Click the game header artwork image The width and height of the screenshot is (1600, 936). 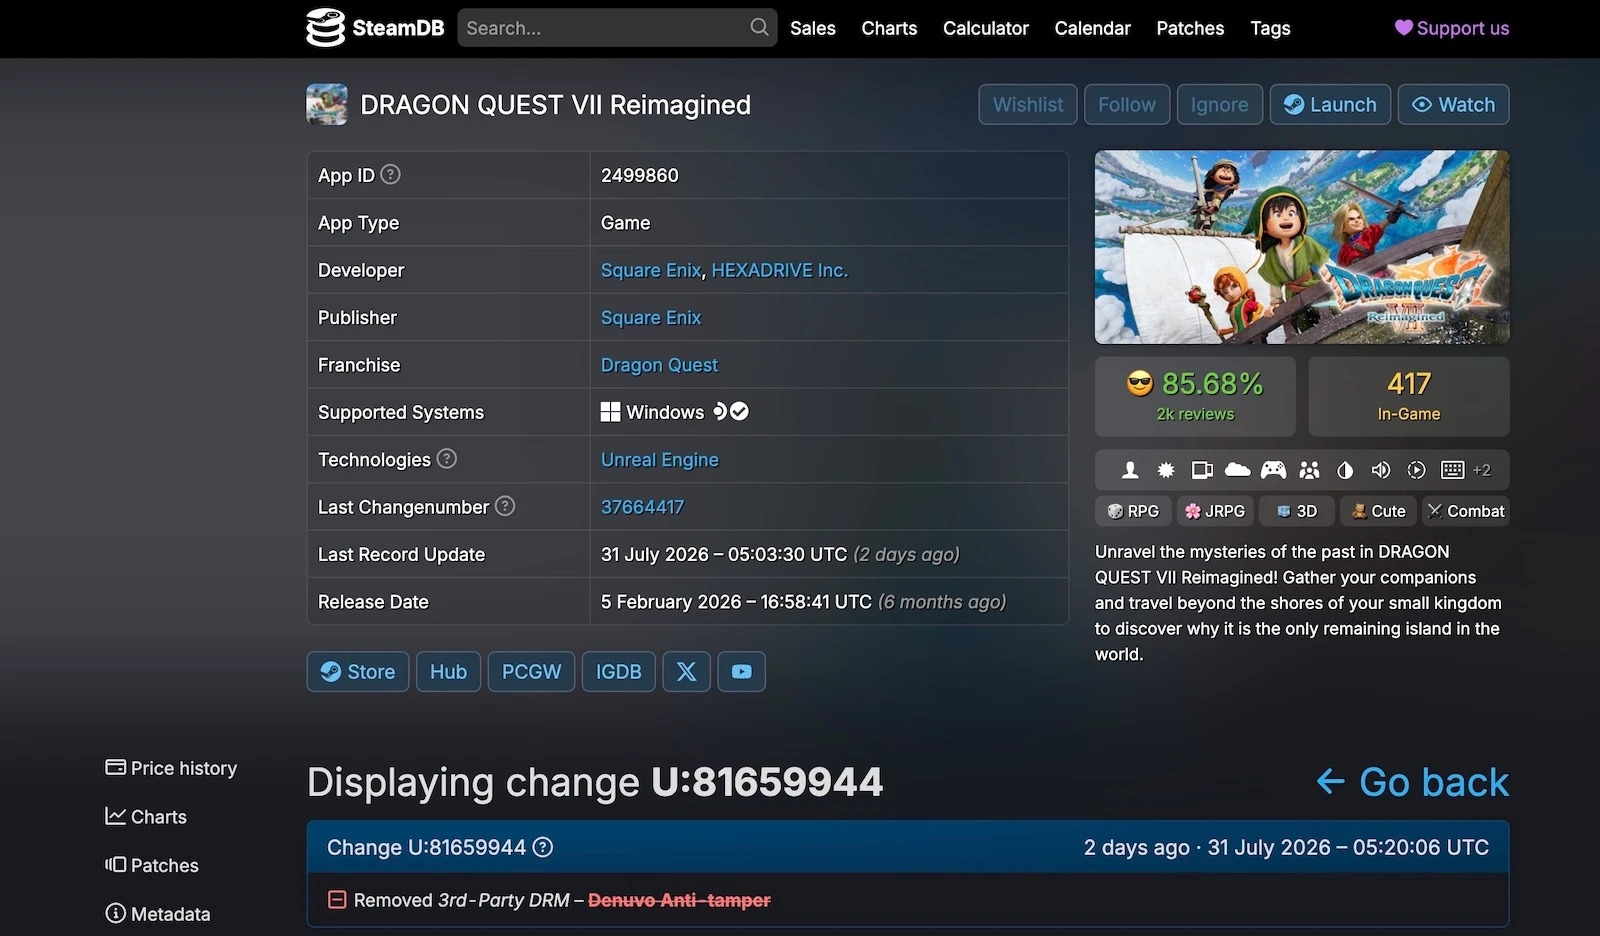(x=1302, y=247)
